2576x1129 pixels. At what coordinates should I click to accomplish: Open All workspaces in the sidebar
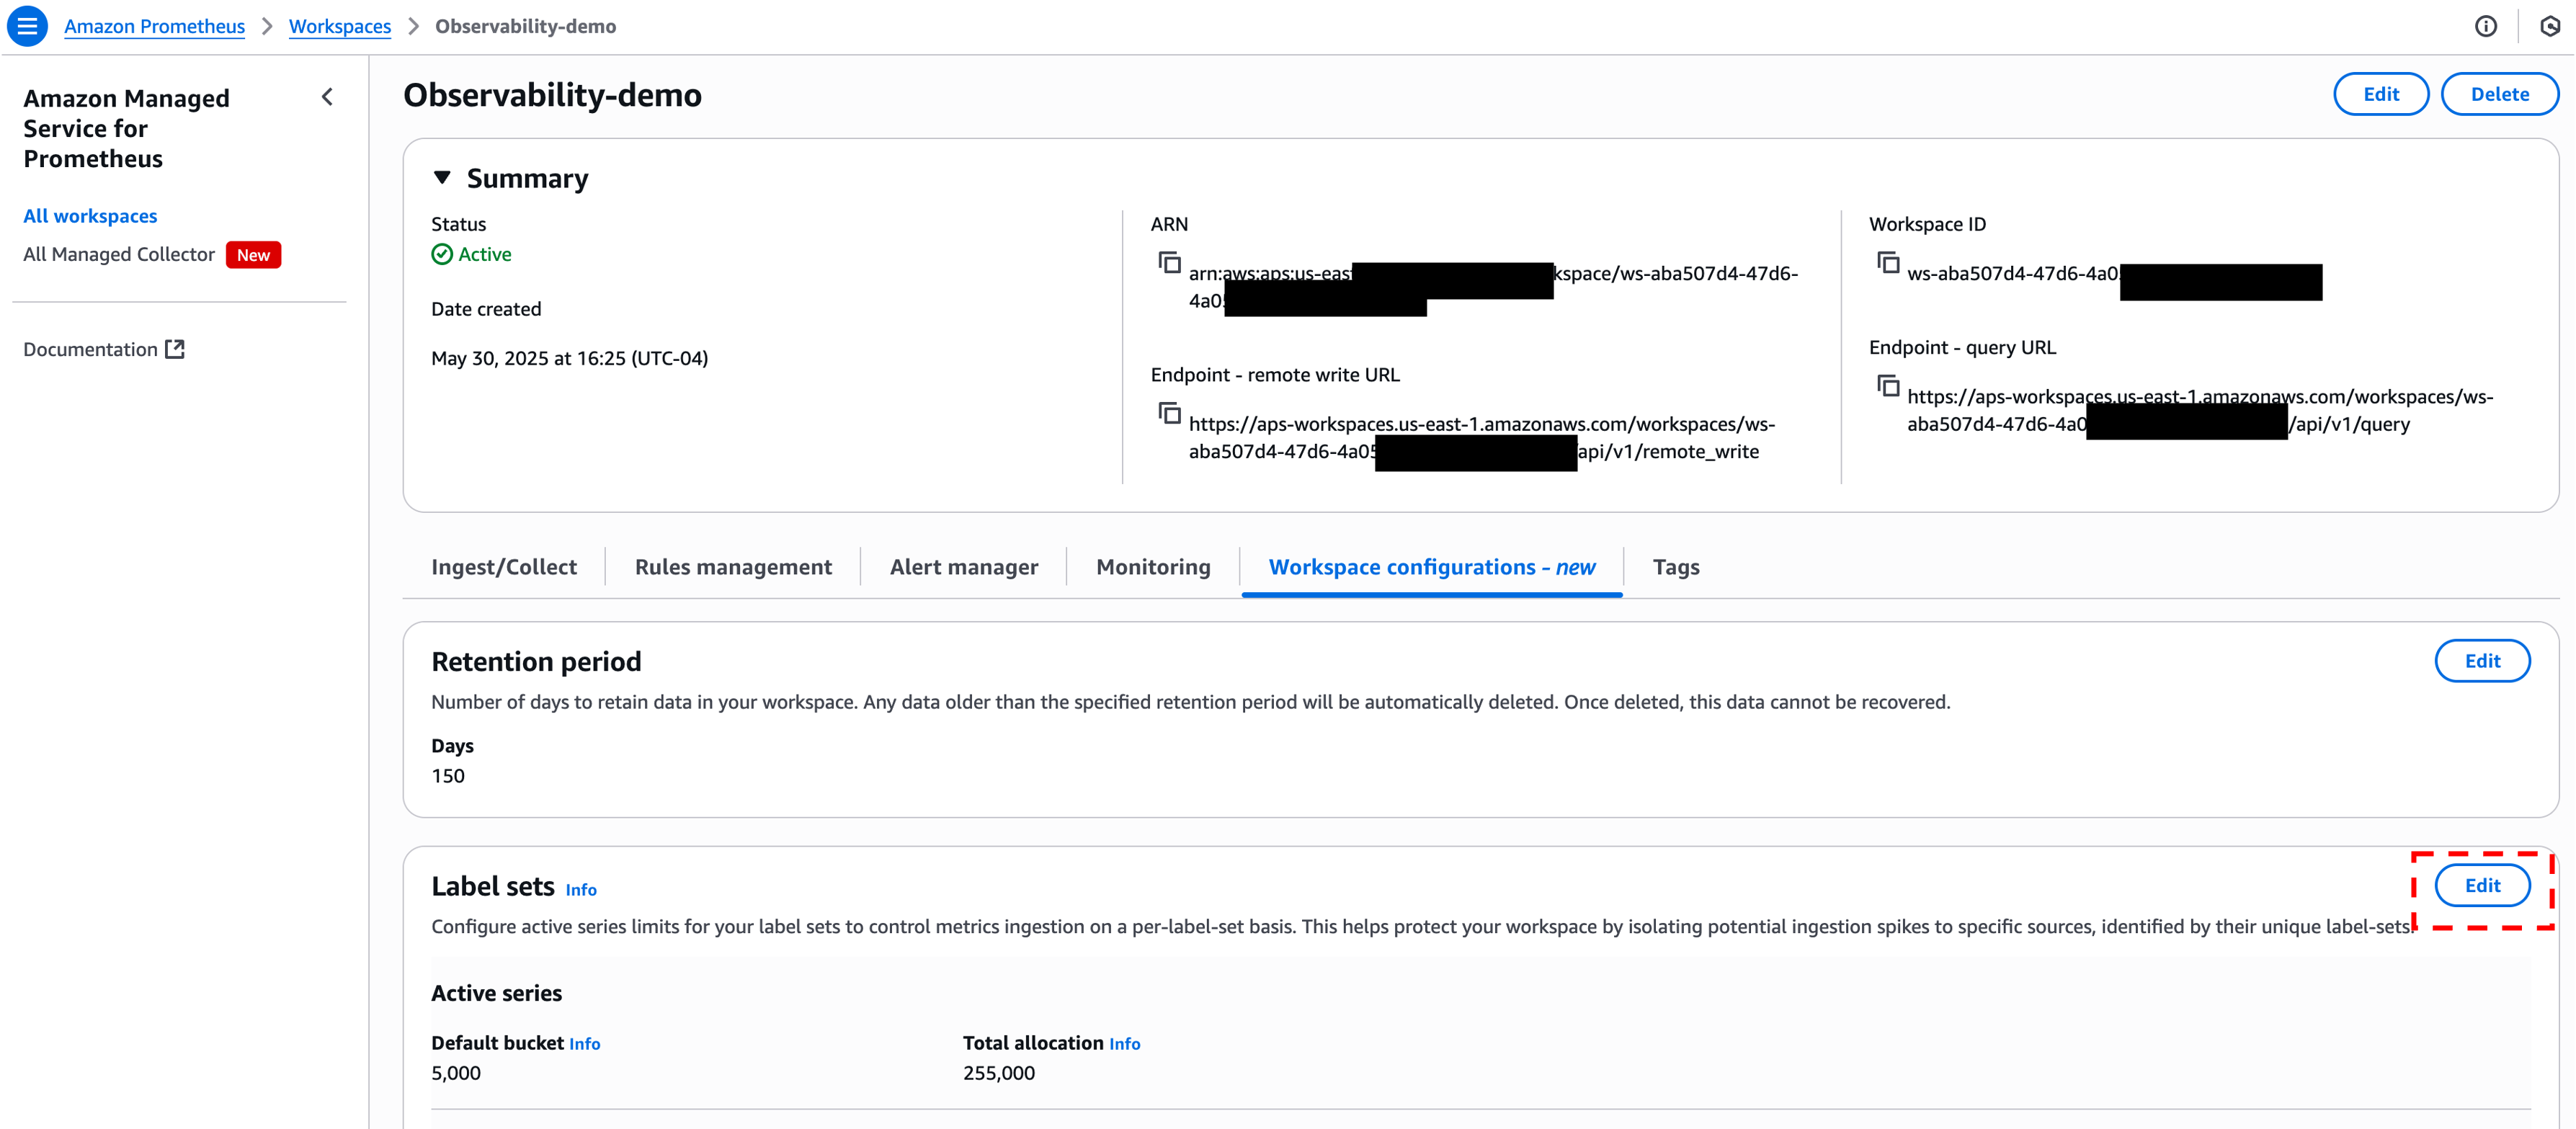[x=90, y=216]
